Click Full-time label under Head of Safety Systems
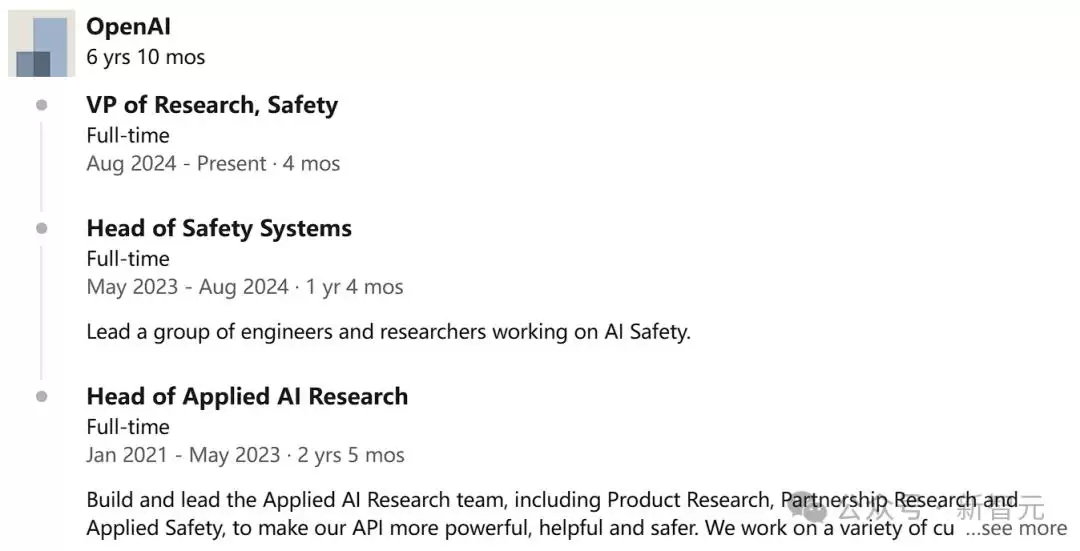1080x551 pixels. tap(128, 259)
